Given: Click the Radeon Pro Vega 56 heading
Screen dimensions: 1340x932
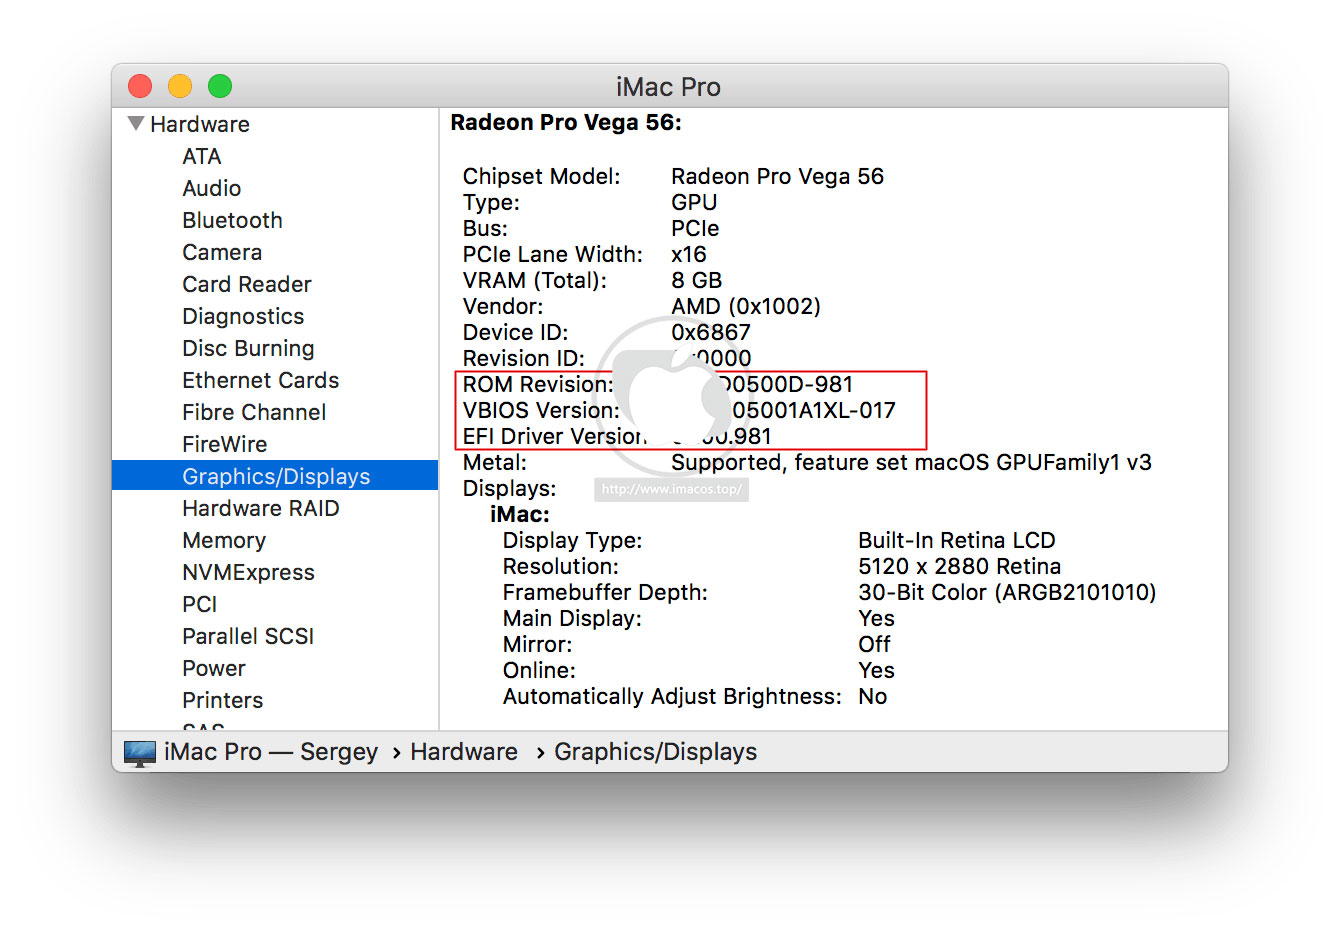Looking at the screenshot, I should [566, 123].
